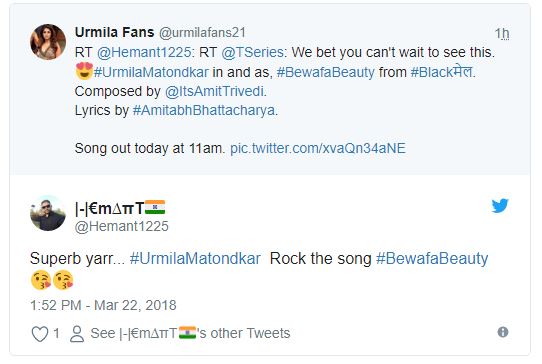This screenshot has height=364, width=542.
Task: Click the Twitter bird logo icon
Action: (500, 206)
